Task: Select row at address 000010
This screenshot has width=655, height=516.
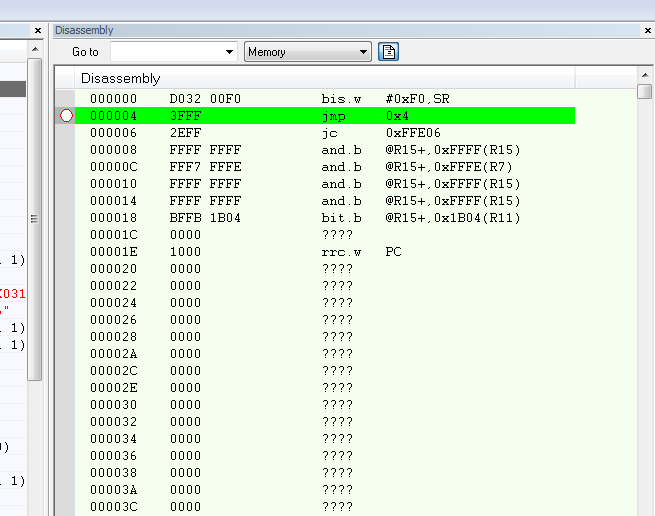Action: tap(325, 184)
